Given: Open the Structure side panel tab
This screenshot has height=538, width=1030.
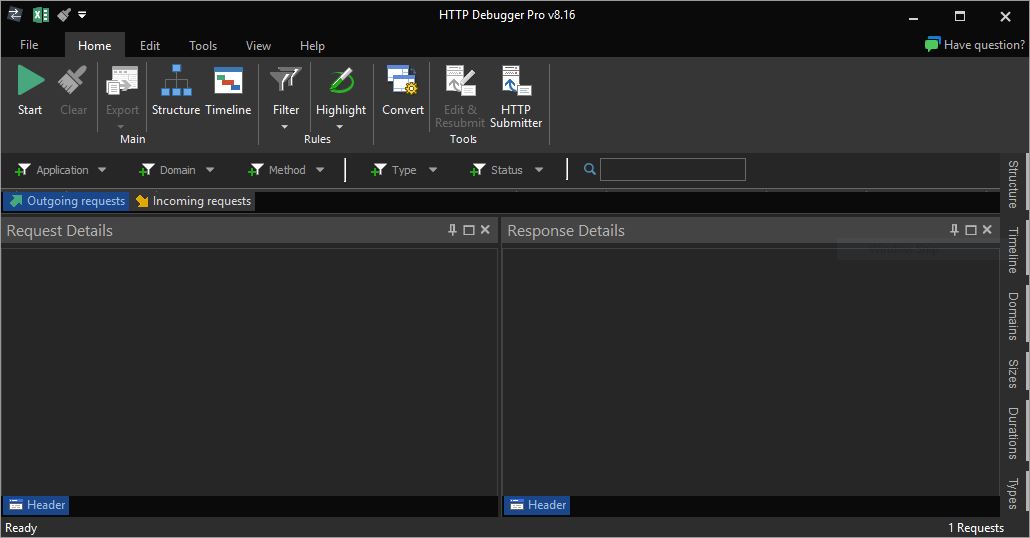Looking at the screenshot, I should [1014, 185].
